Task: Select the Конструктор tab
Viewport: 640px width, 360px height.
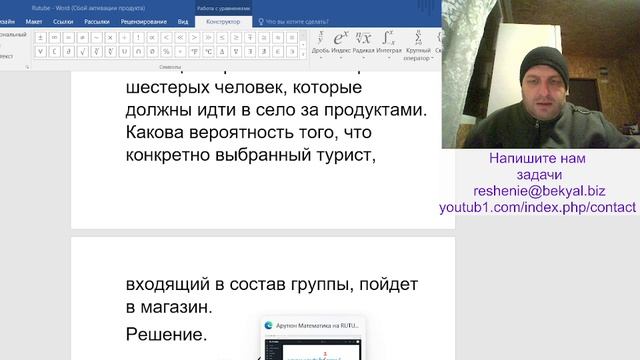Action: tap(223, 22)
